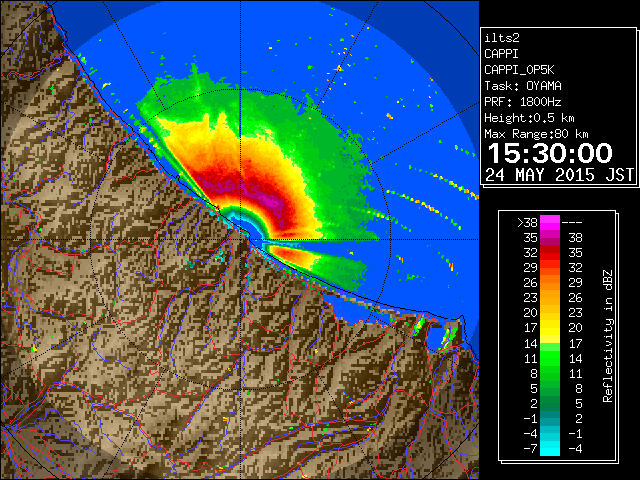Click the 'Max Range:80 km' text

(536, 134)
